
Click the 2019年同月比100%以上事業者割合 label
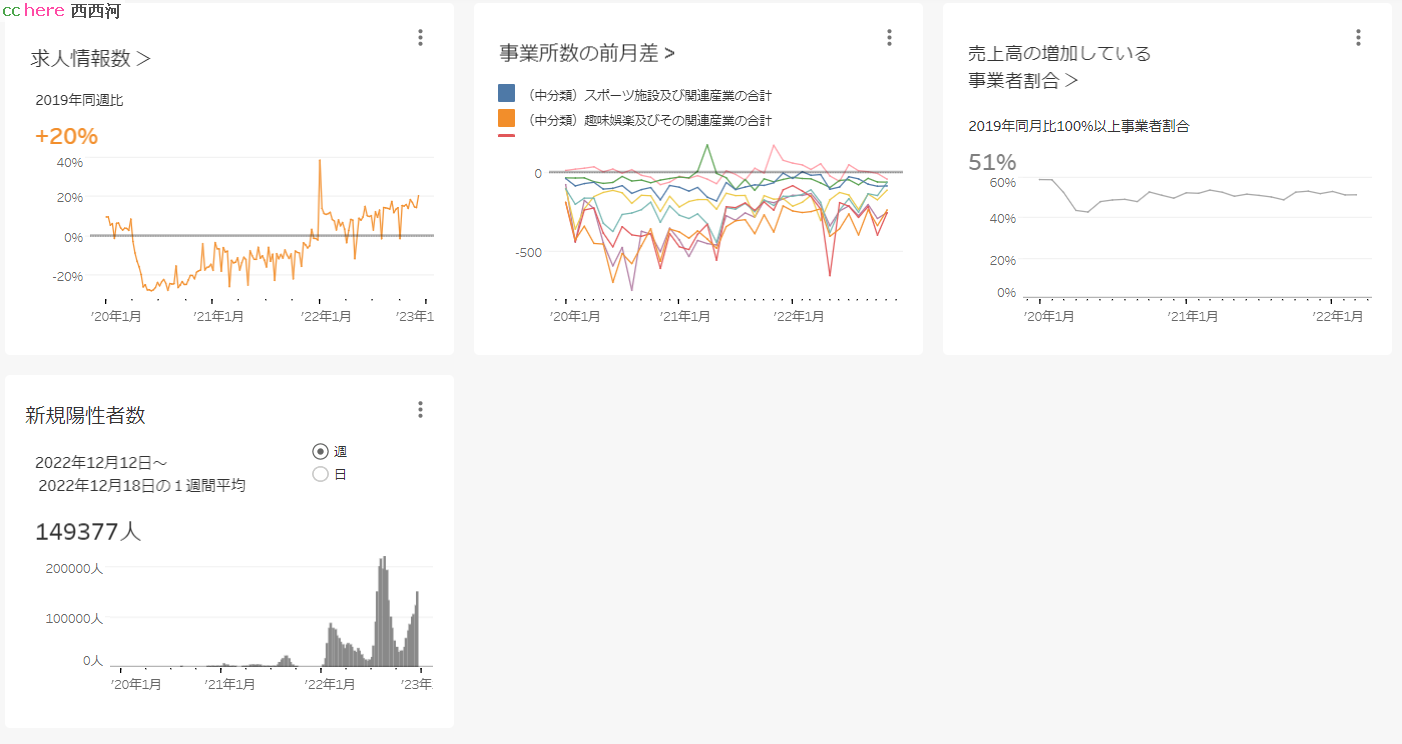1078,126
